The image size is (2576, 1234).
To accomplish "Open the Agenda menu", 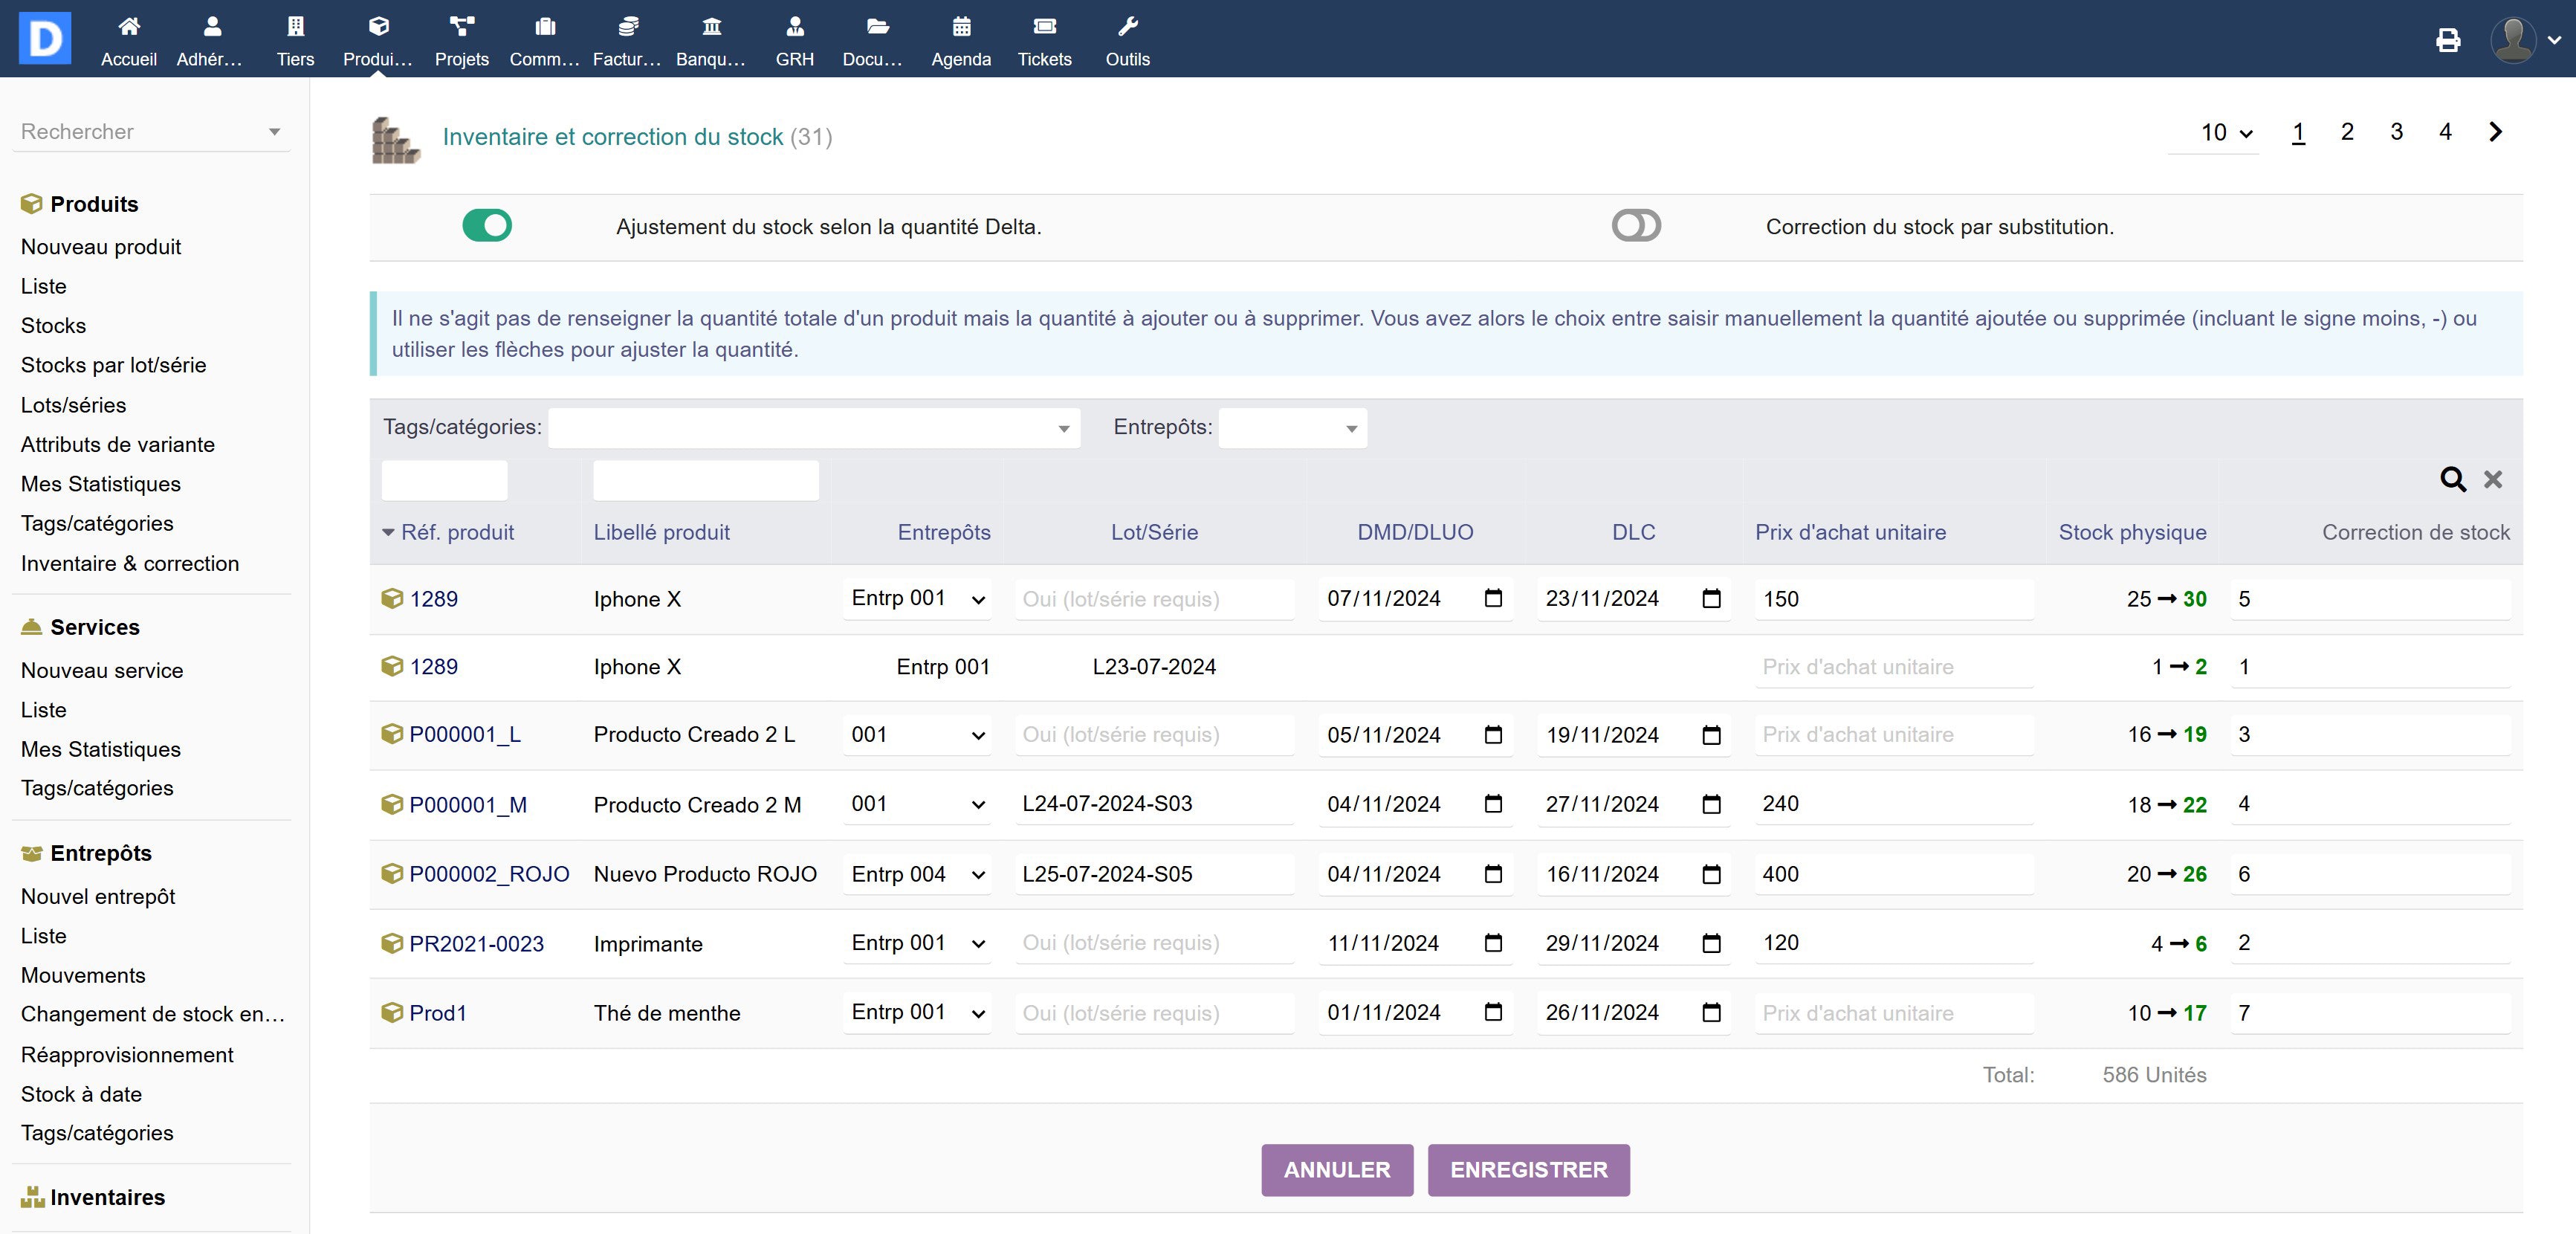I will [x=960, y=40].
